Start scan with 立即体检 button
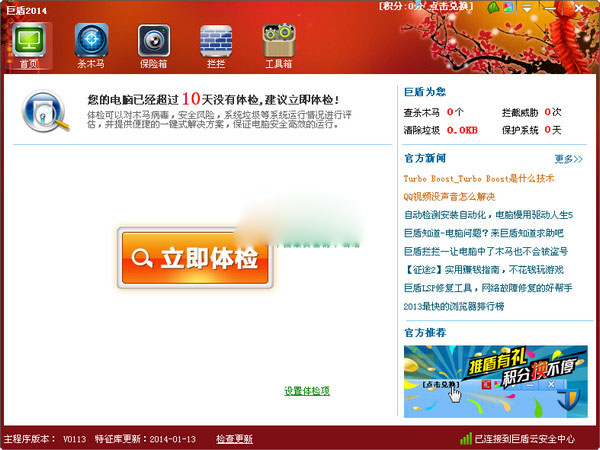The height and width of the screenshot is (450, 600). pos(193,258)
